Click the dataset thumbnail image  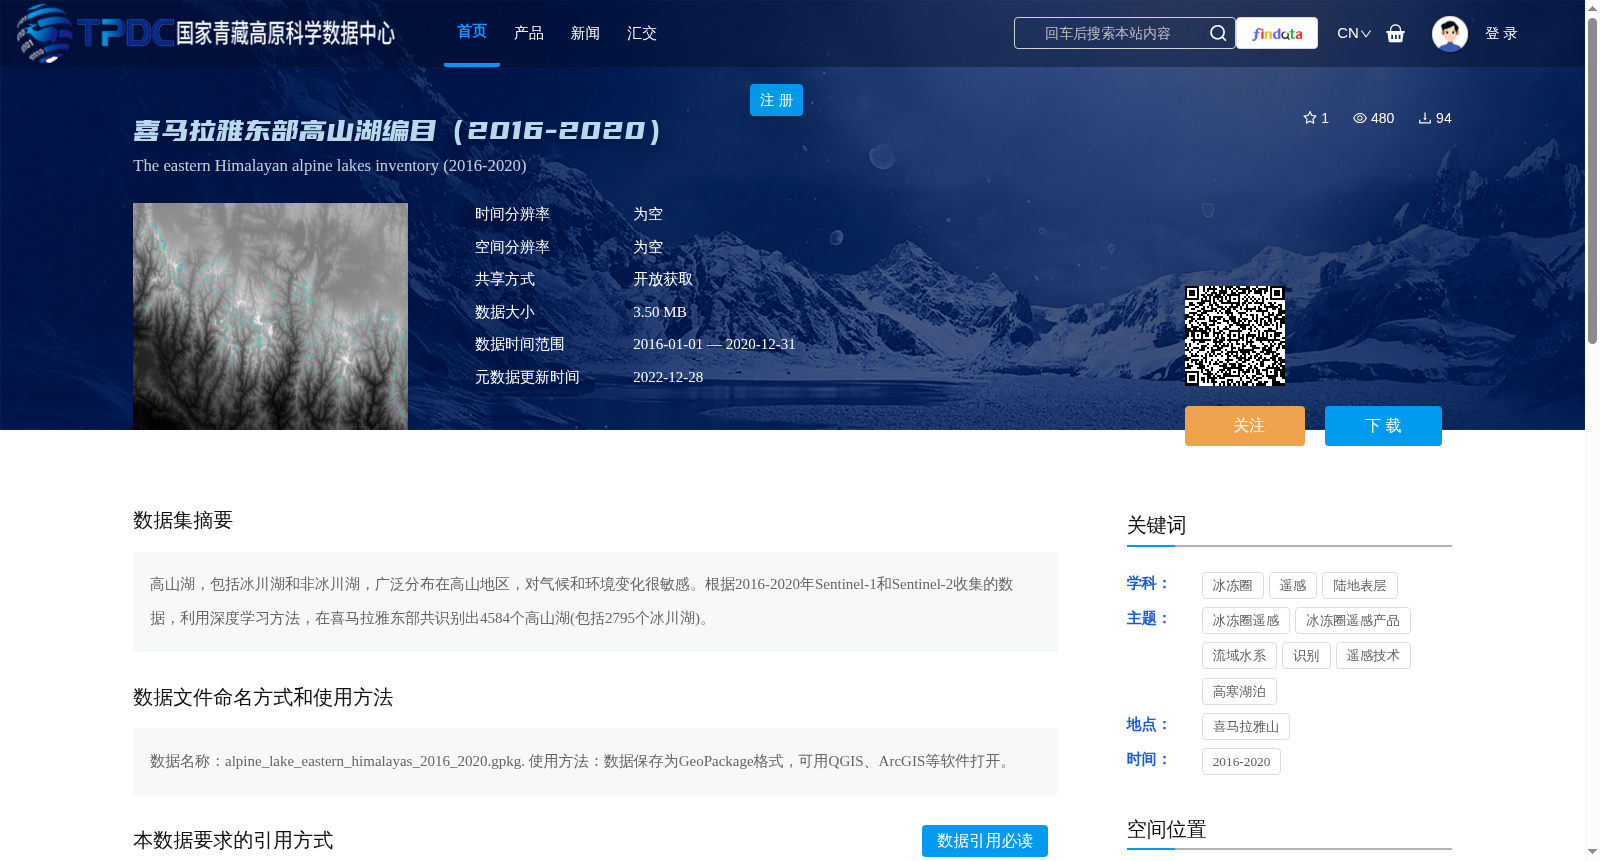coord(270,316)
